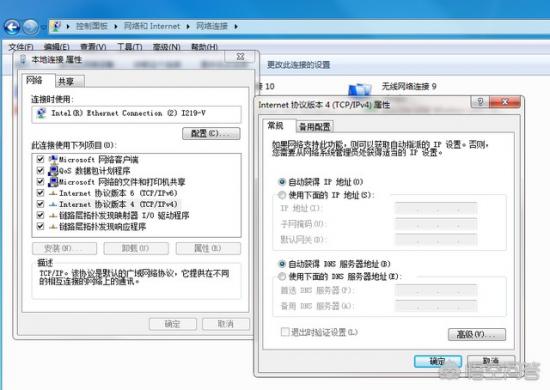Click the 首选 DNS 服务器 input field
Screen dimensions: 550x390
coord(436,291)
